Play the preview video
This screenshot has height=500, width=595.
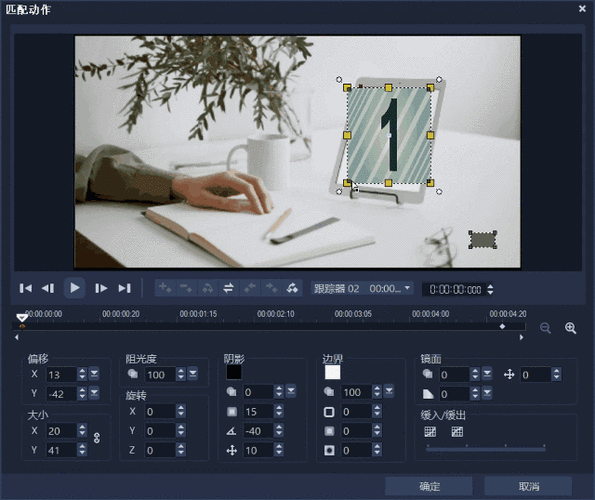[x=74, y=288]
